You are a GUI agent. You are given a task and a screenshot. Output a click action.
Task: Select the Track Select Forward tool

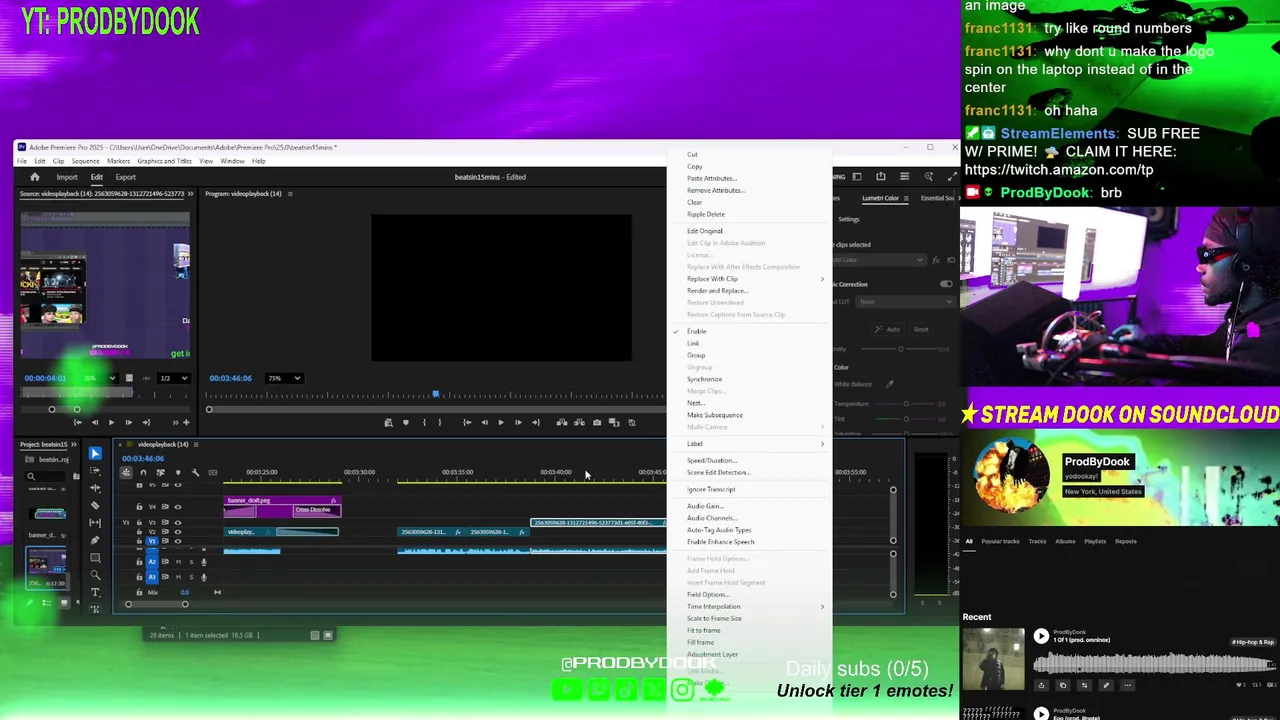95,471
